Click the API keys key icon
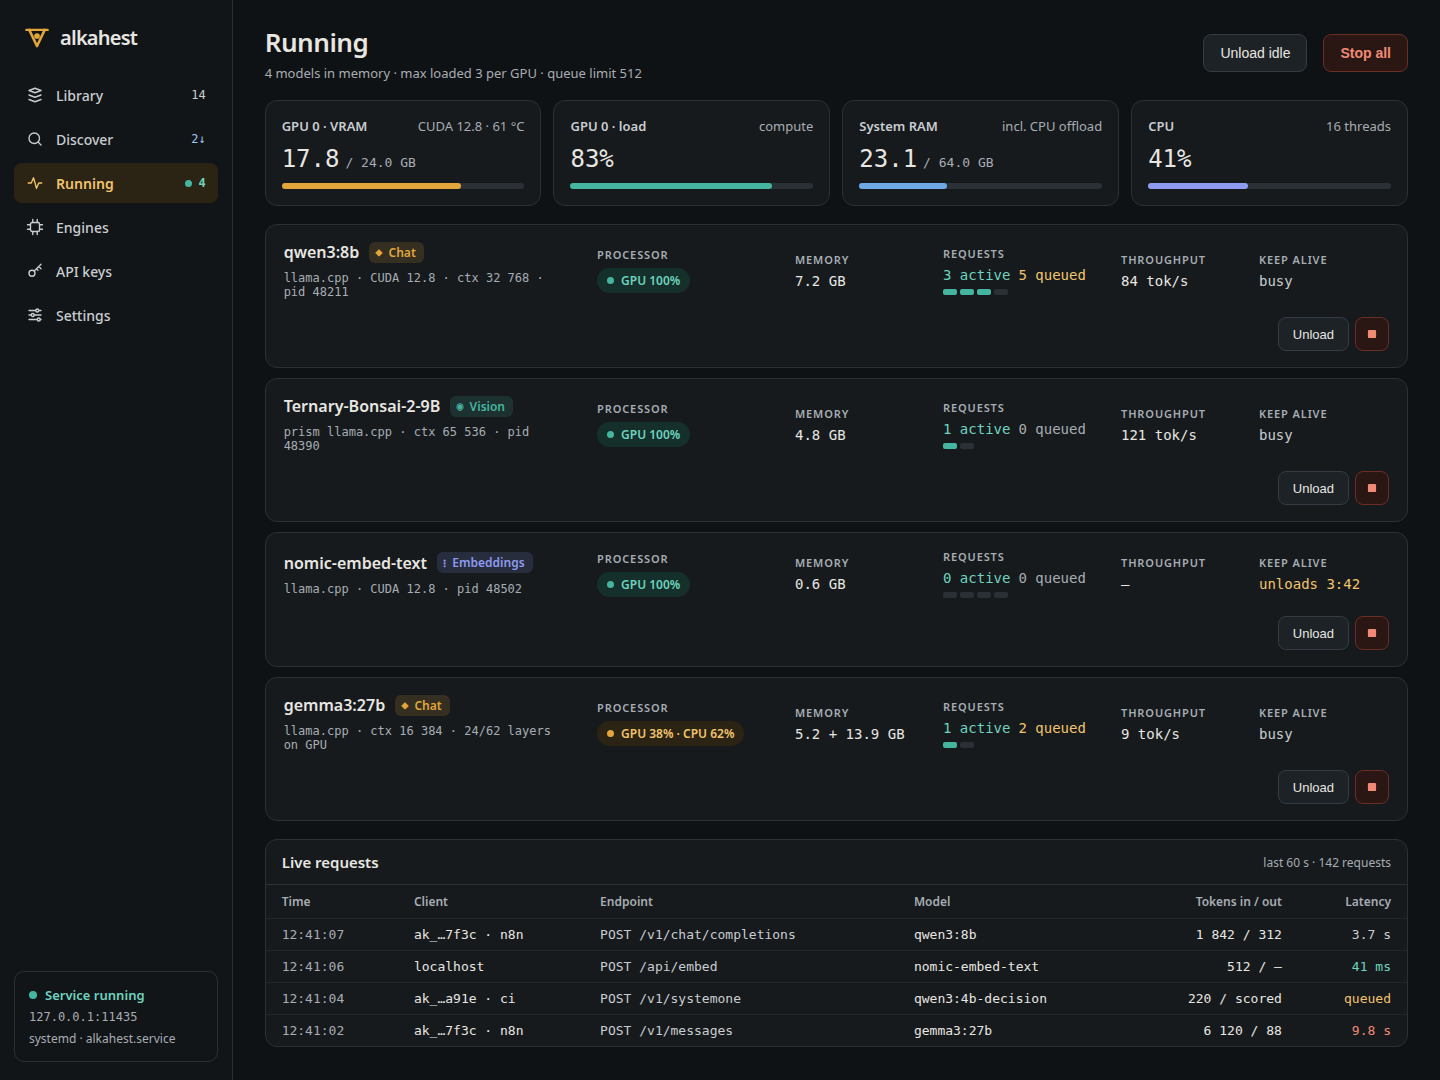1440x1080 pixels. click(35, 271)
